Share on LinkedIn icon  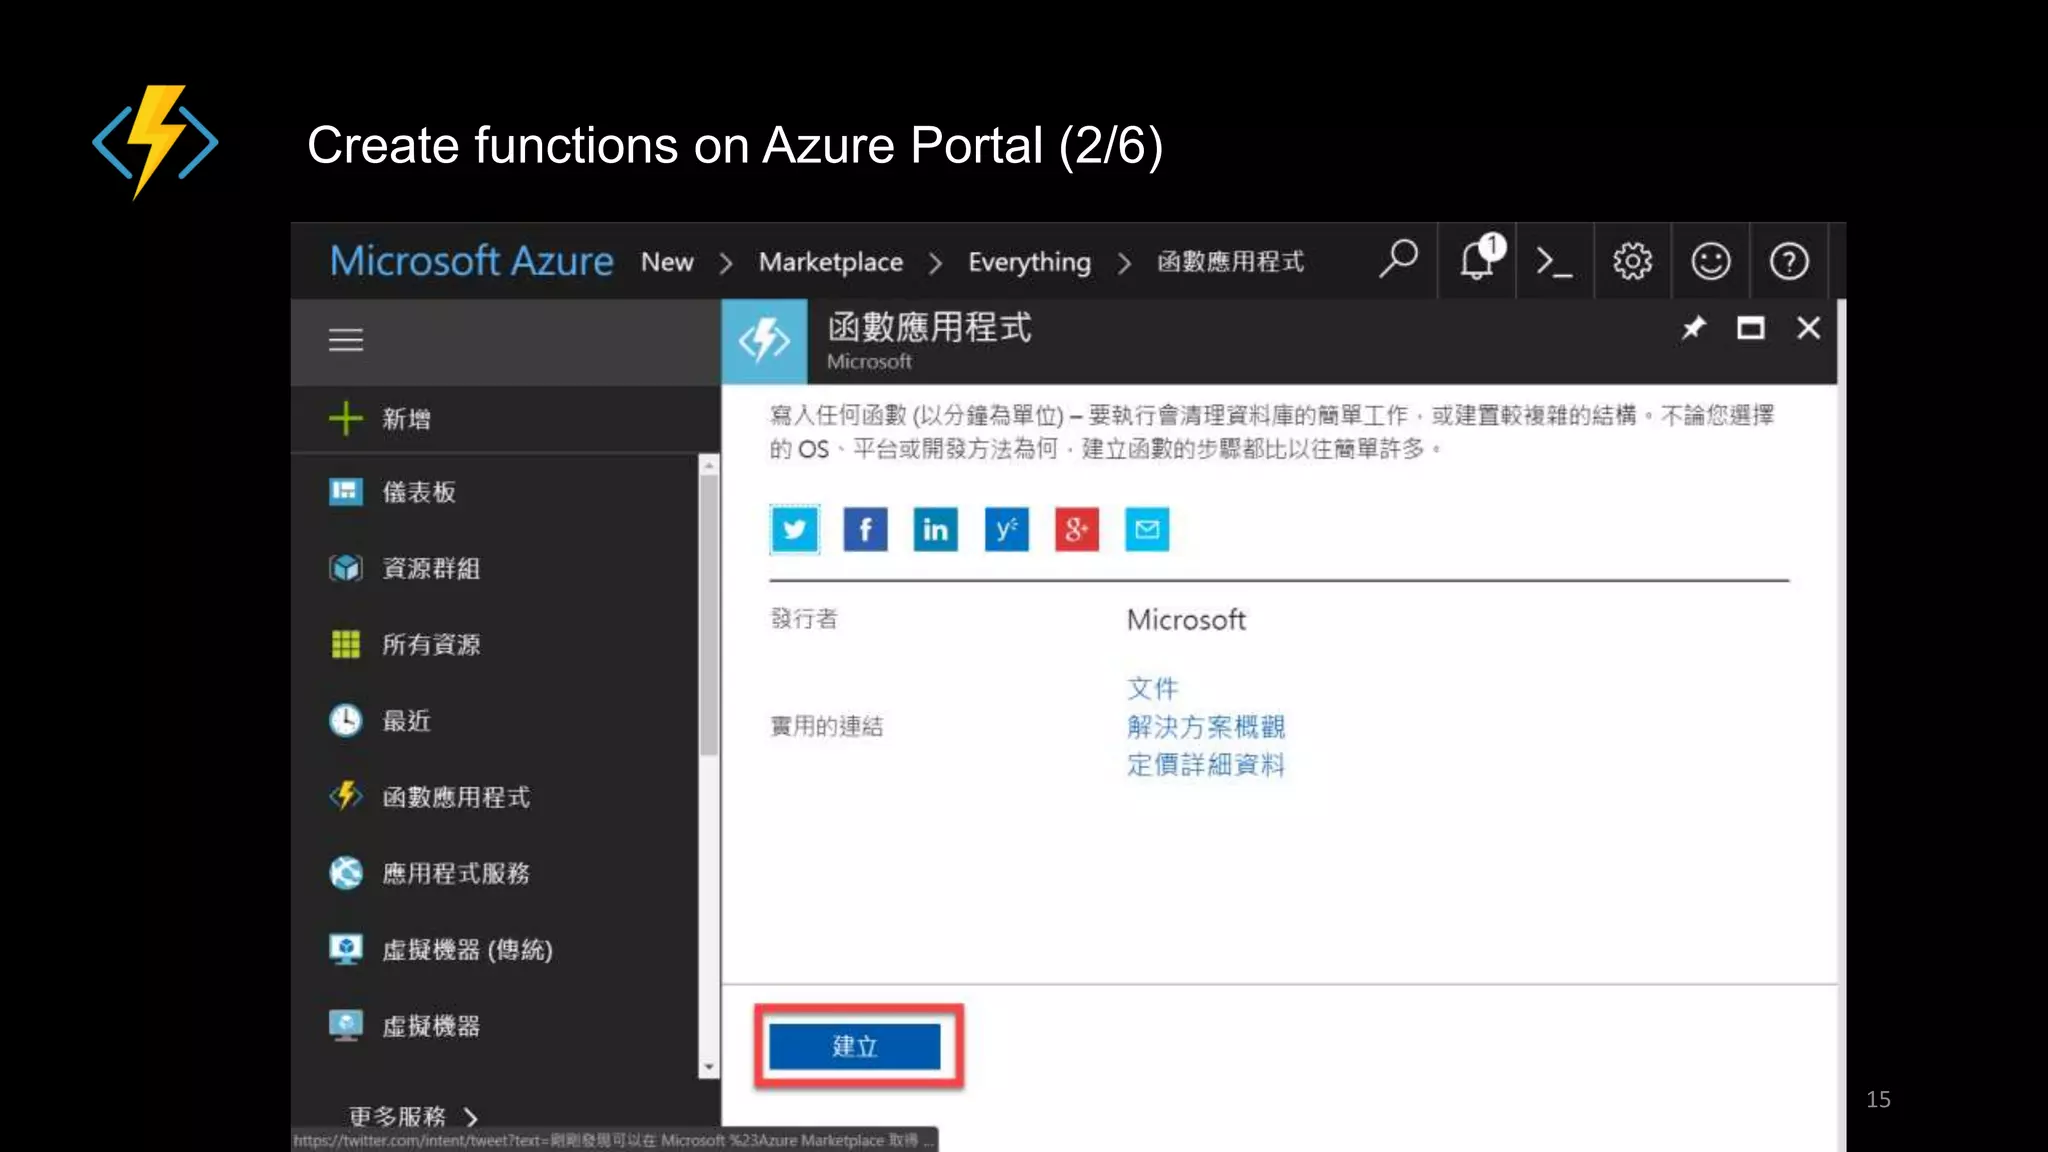(x=935, y=529)
